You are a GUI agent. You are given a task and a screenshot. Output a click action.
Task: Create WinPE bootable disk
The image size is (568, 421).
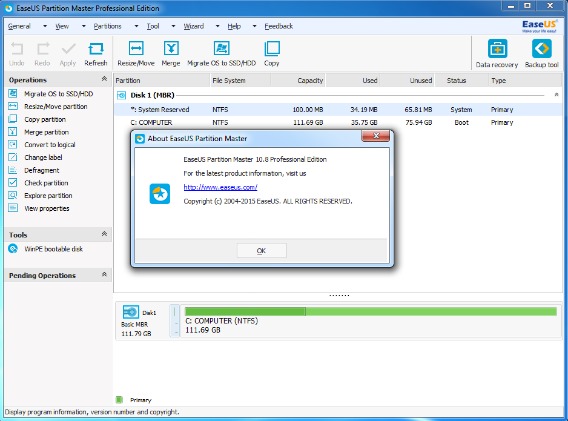45,249
